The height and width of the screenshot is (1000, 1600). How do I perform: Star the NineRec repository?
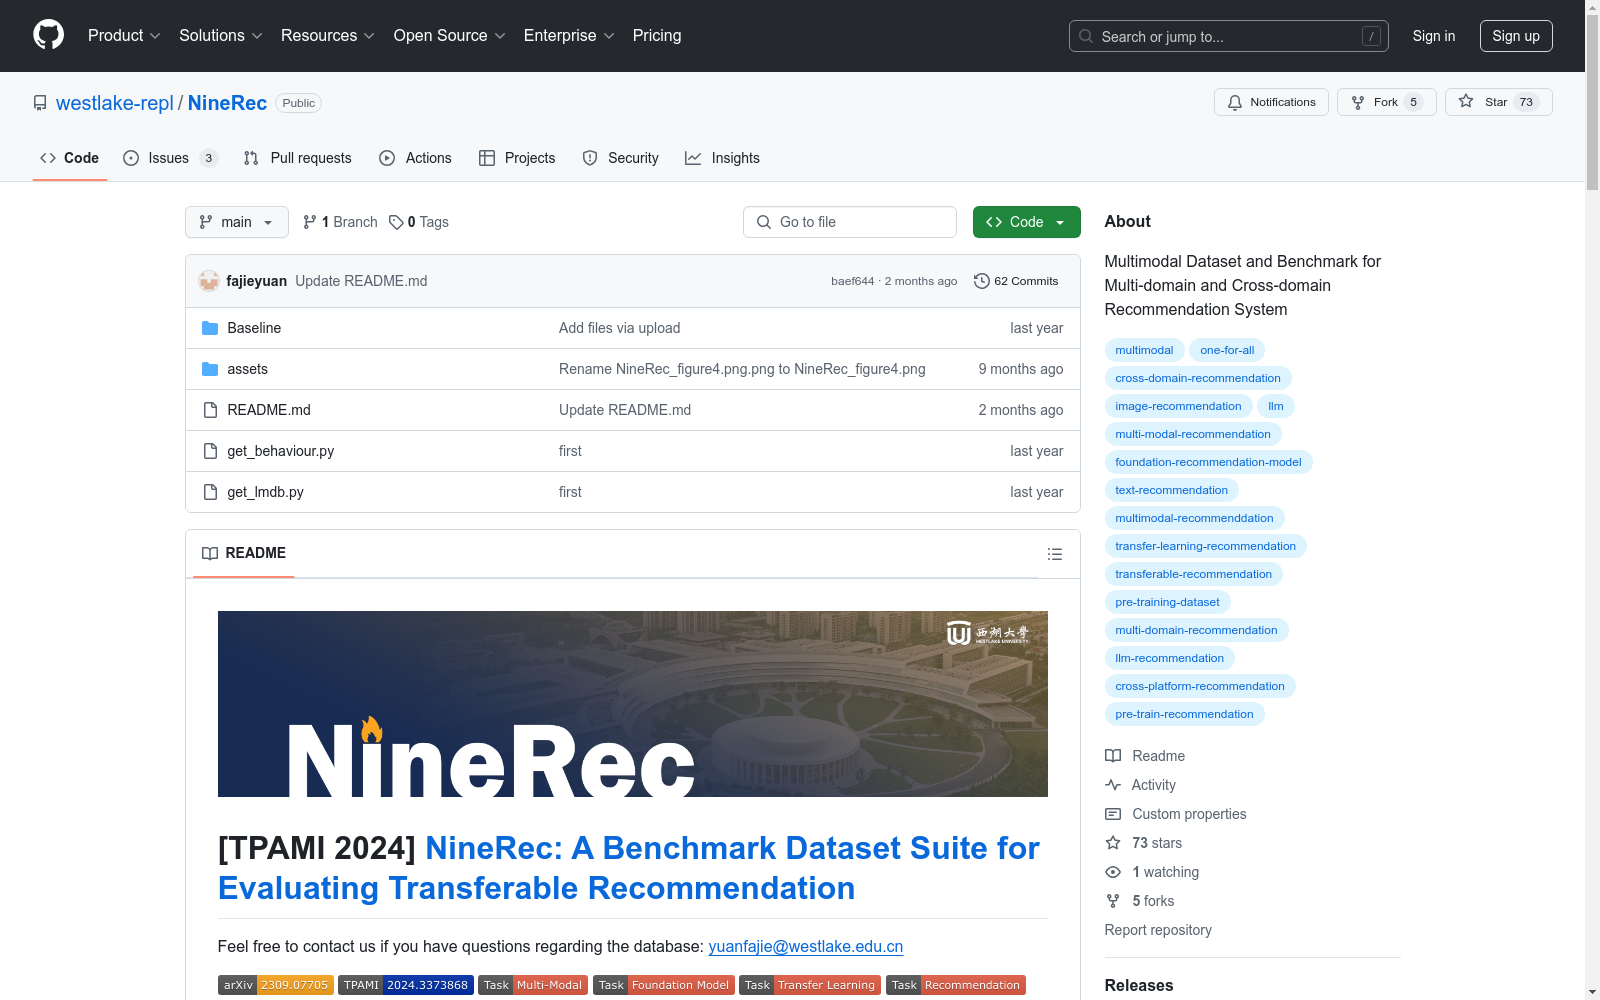pos(1497,102)
